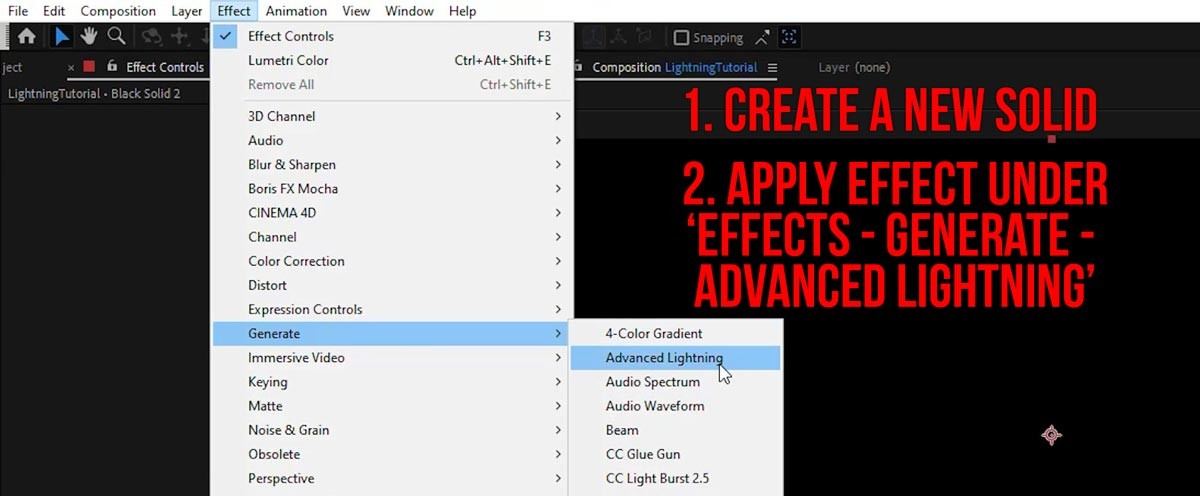Expand the Boris FX Mocha submenu
The width and height of the screenshot is (1200, 496).
coord(393,188)
